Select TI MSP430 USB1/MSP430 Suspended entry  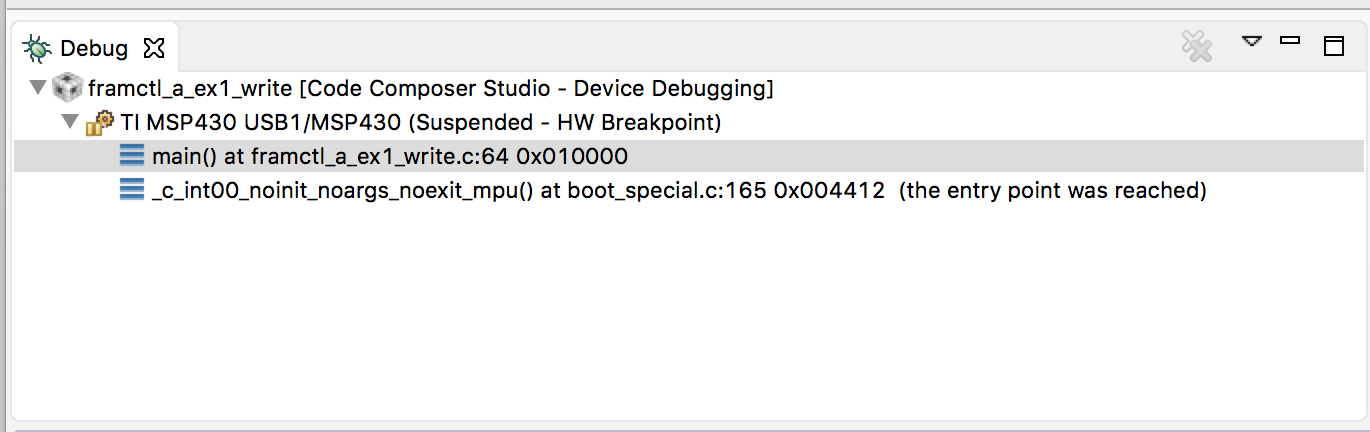(421, 122)
